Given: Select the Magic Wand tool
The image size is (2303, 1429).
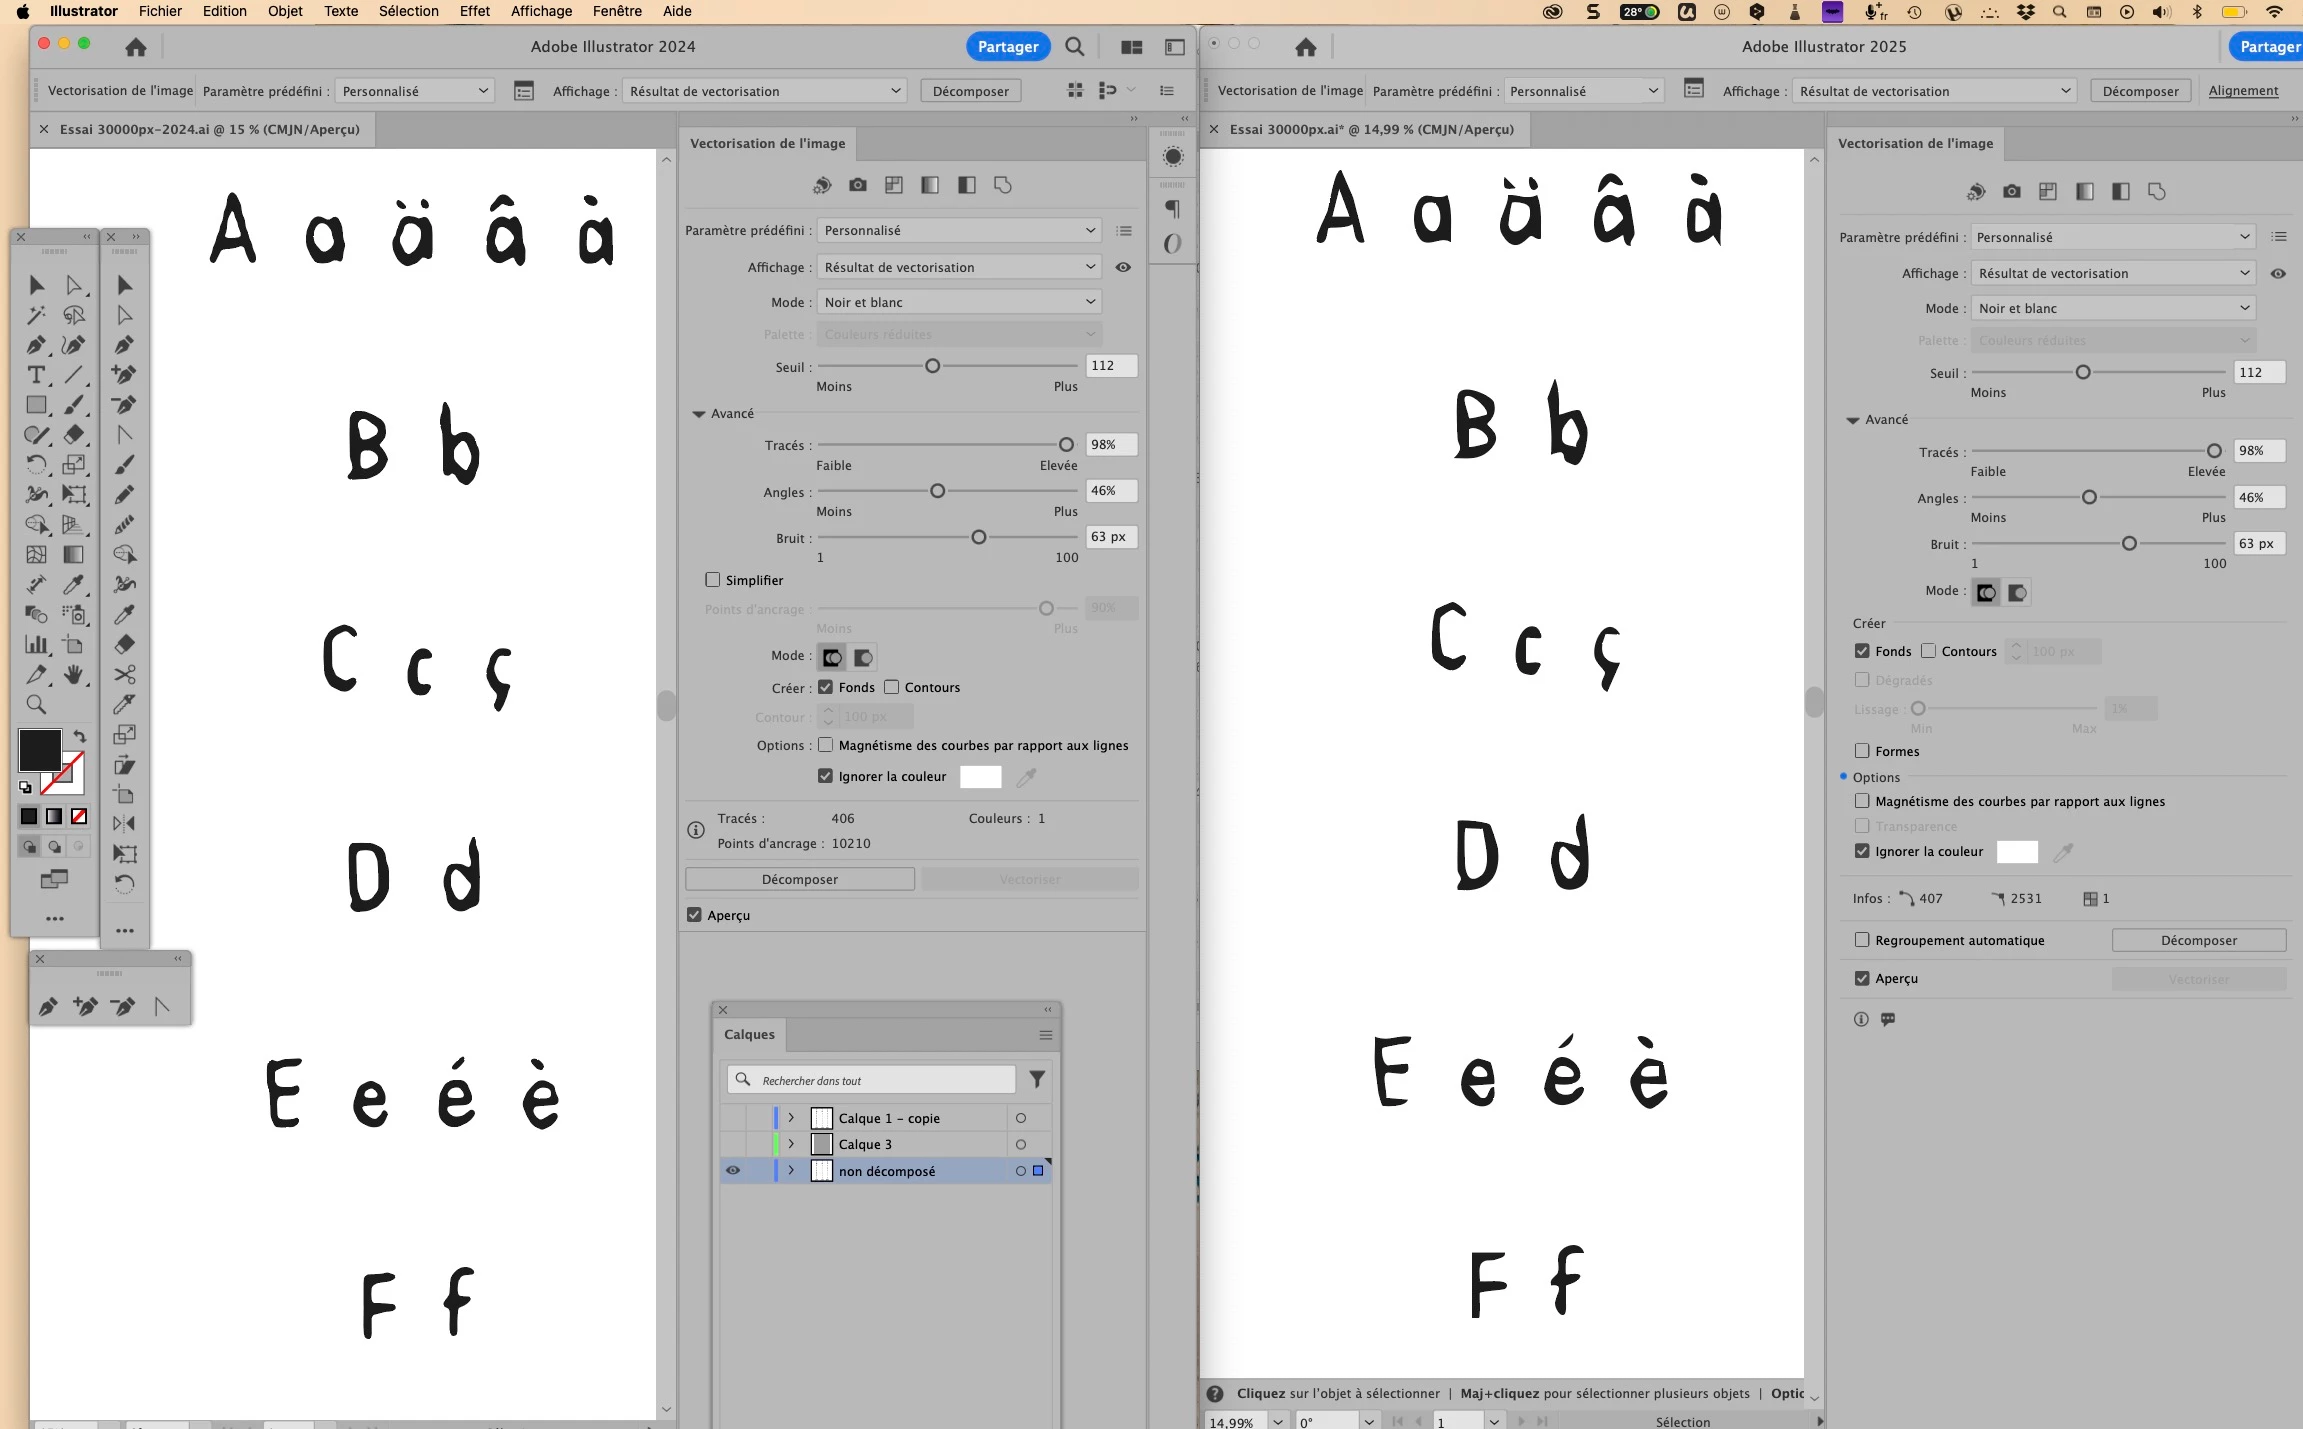Looking at the screenshot, I should [36, 315].
